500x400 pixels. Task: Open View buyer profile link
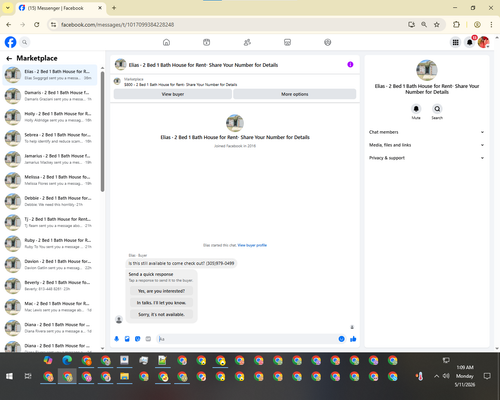[252, 245]
